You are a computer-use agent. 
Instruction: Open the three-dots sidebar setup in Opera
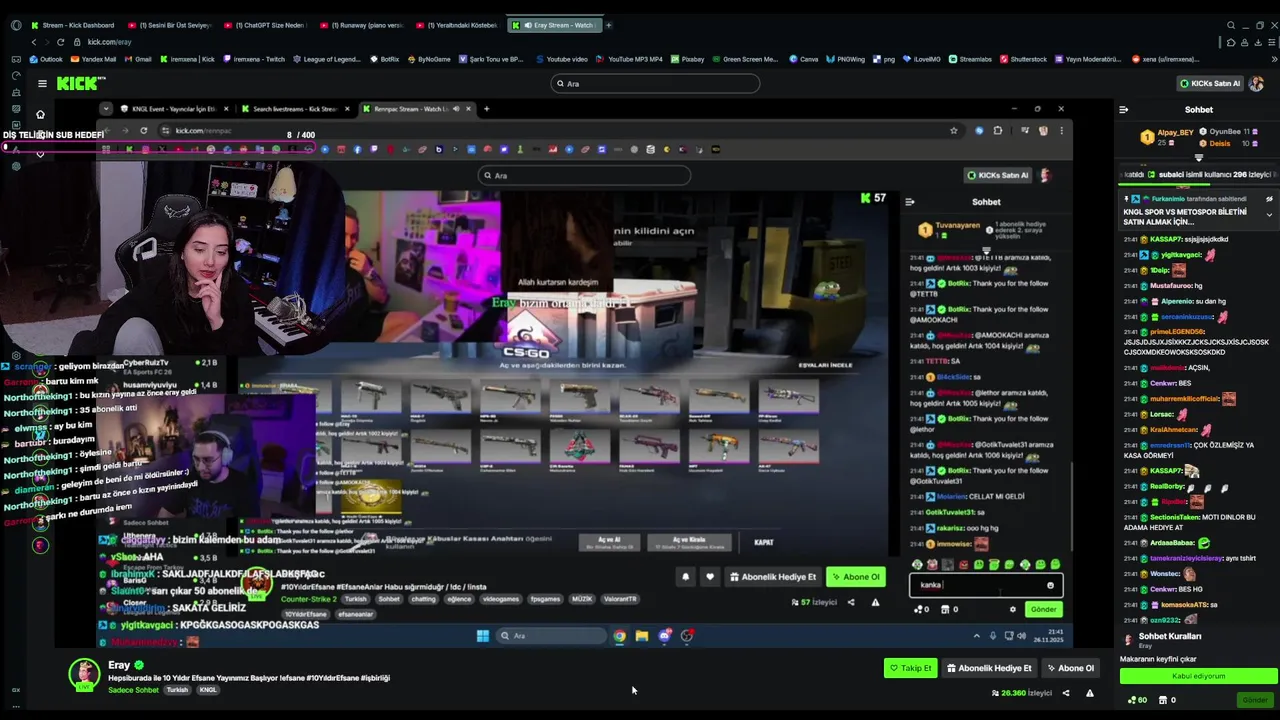pos(16,706)
